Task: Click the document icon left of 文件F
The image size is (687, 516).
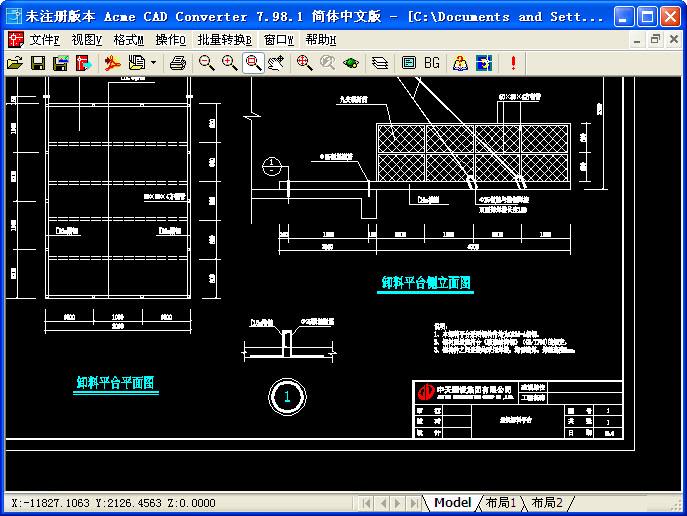Action: pyautogui.click(x=16, y=40)
